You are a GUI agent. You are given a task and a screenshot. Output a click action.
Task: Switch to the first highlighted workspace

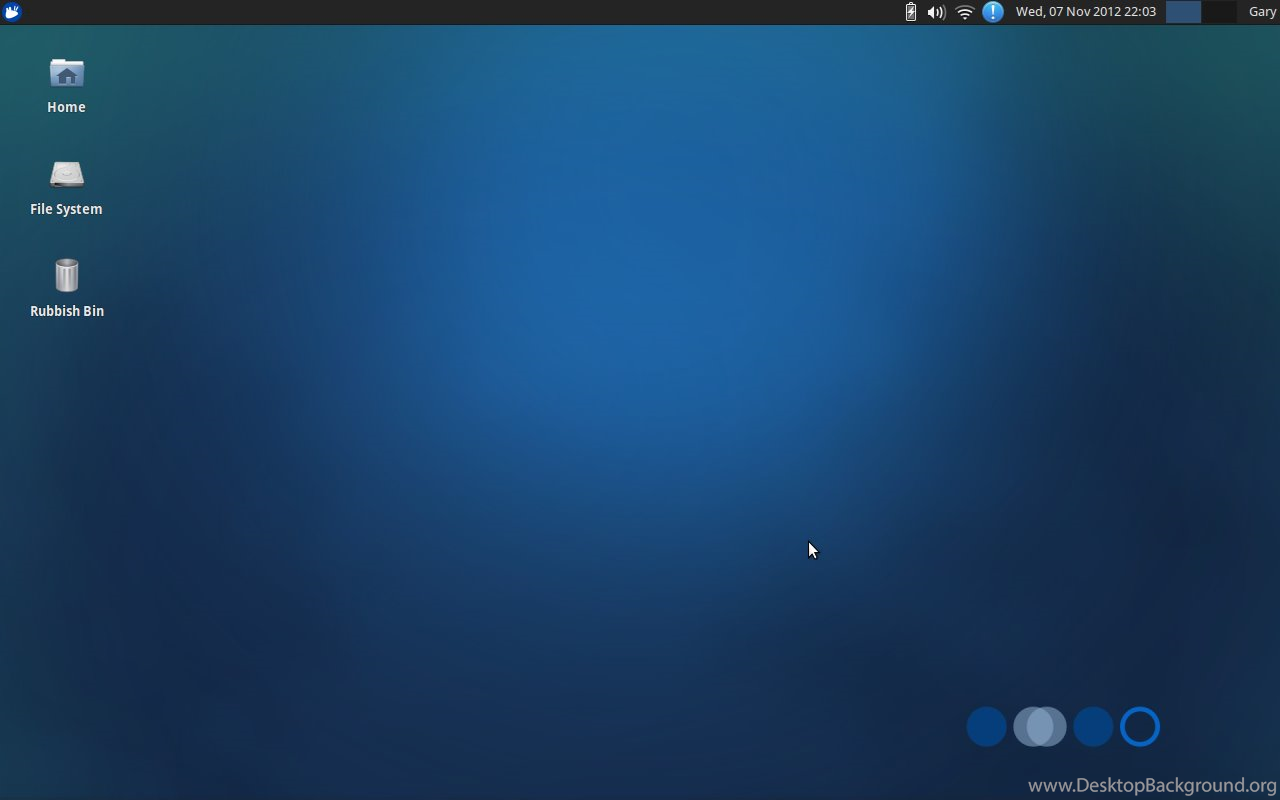[x=1183, y=12]
